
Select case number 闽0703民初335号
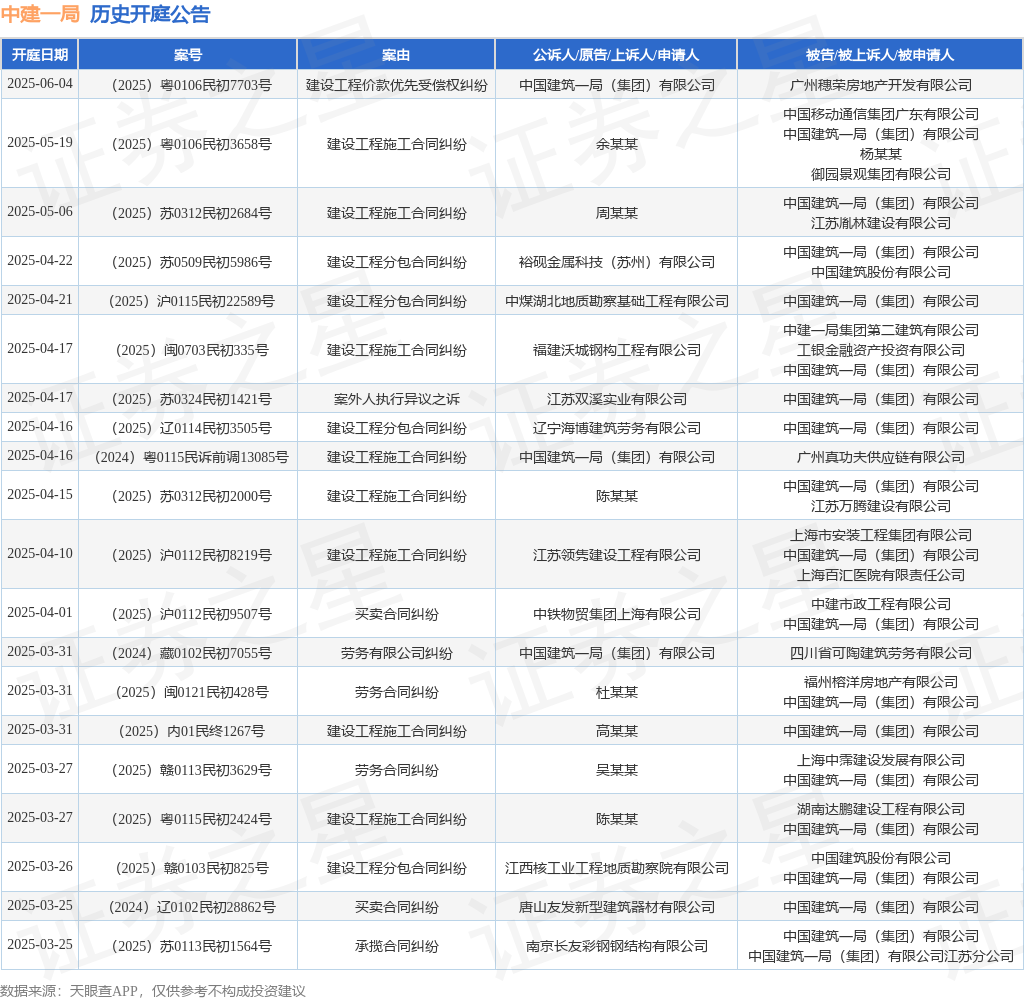(x=191, y=351)
